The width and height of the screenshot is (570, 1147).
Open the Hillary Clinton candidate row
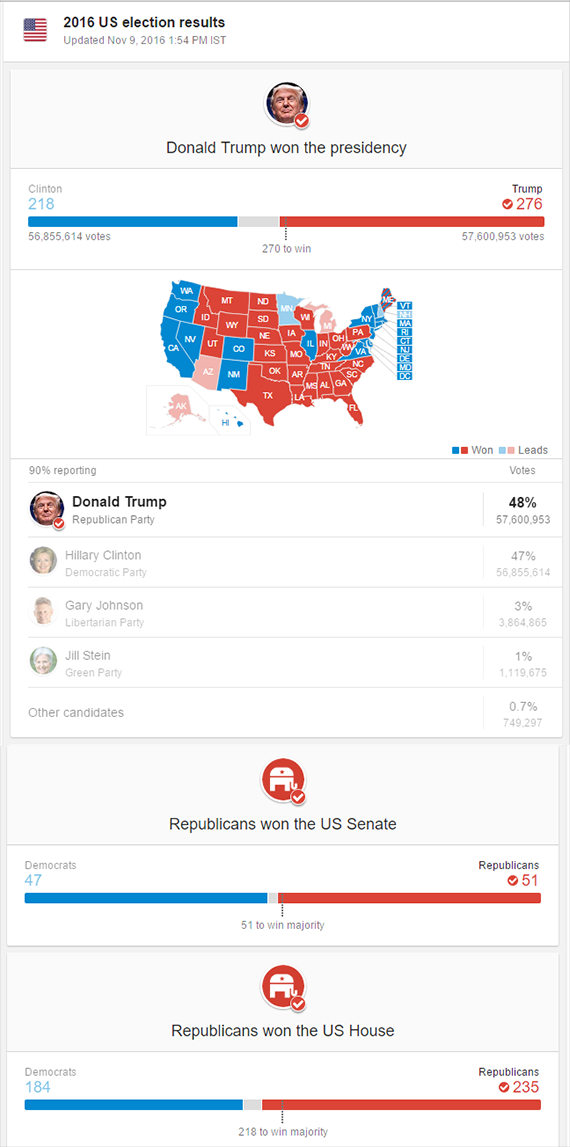[x=290, y=562]
